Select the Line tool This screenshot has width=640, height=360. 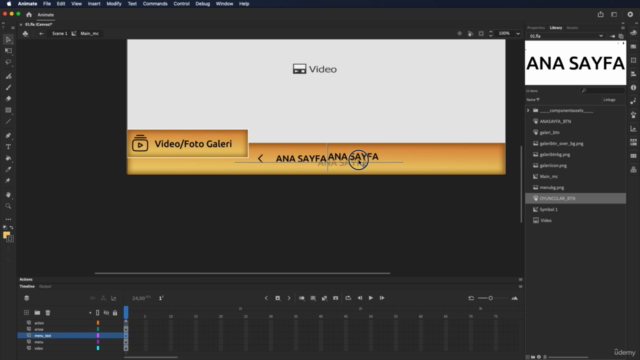(x=8, y=122)
